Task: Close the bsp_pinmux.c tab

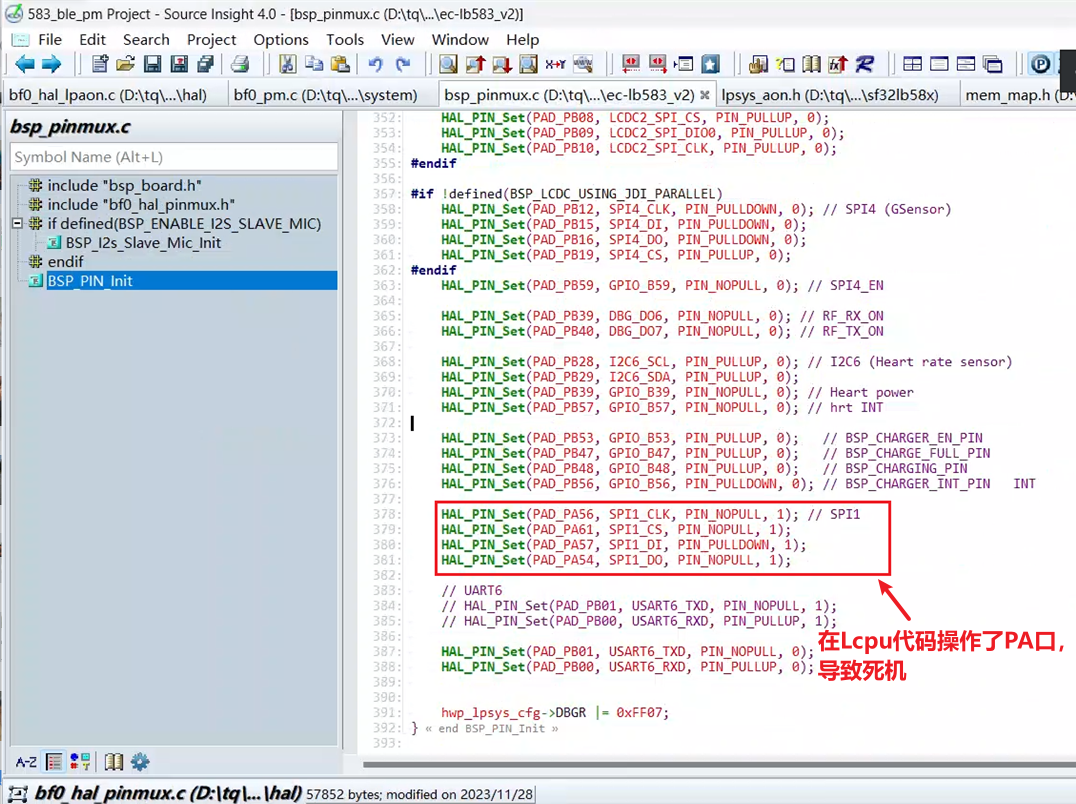Action: point(705,95)
